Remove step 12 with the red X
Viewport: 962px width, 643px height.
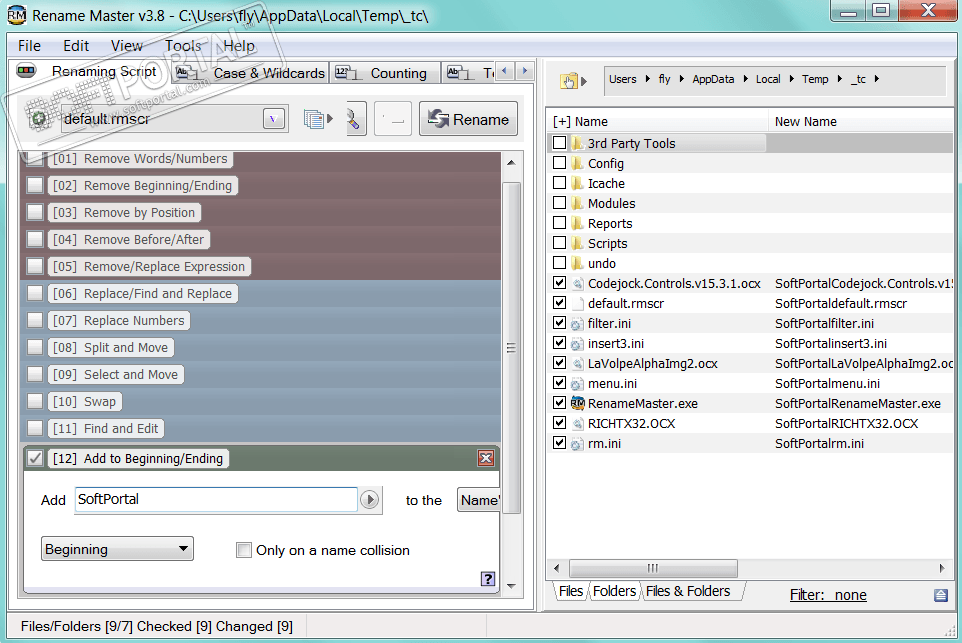[486, 458]
